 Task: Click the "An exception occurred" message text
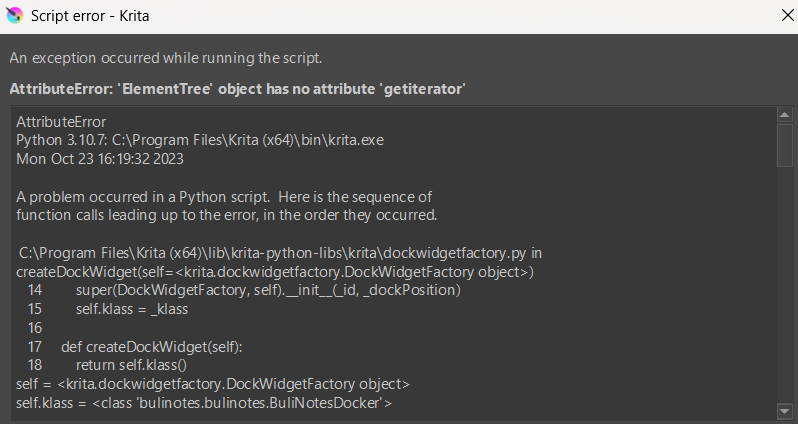coord(165,59)
